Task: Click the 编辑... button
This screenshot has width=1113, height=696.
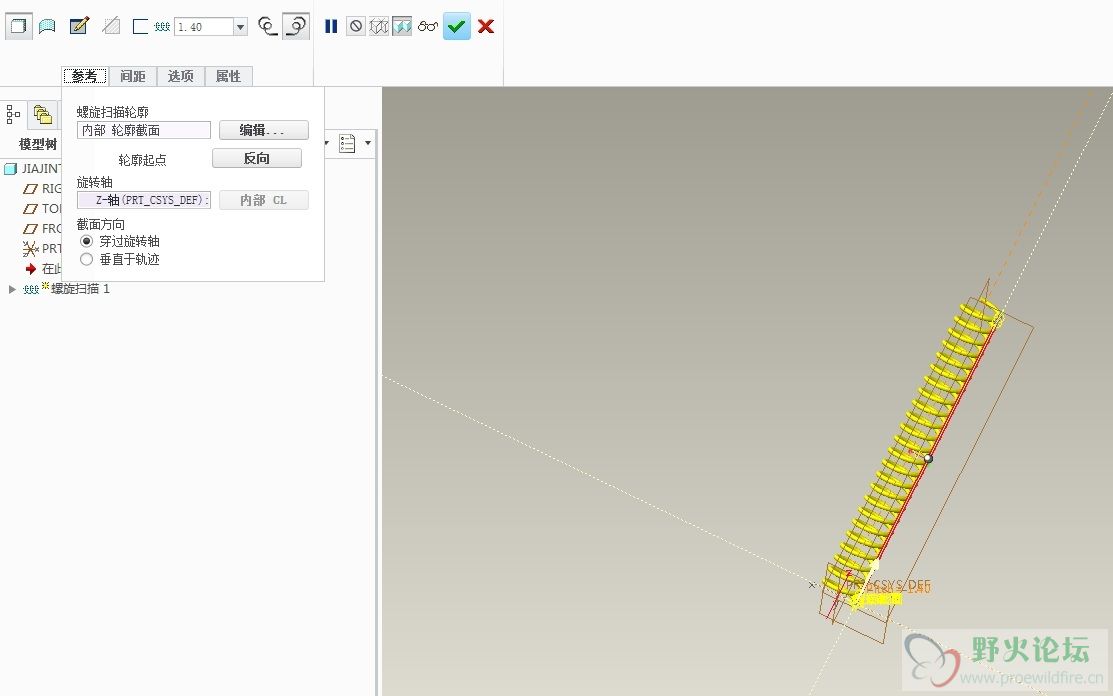Action: [263, 130]
